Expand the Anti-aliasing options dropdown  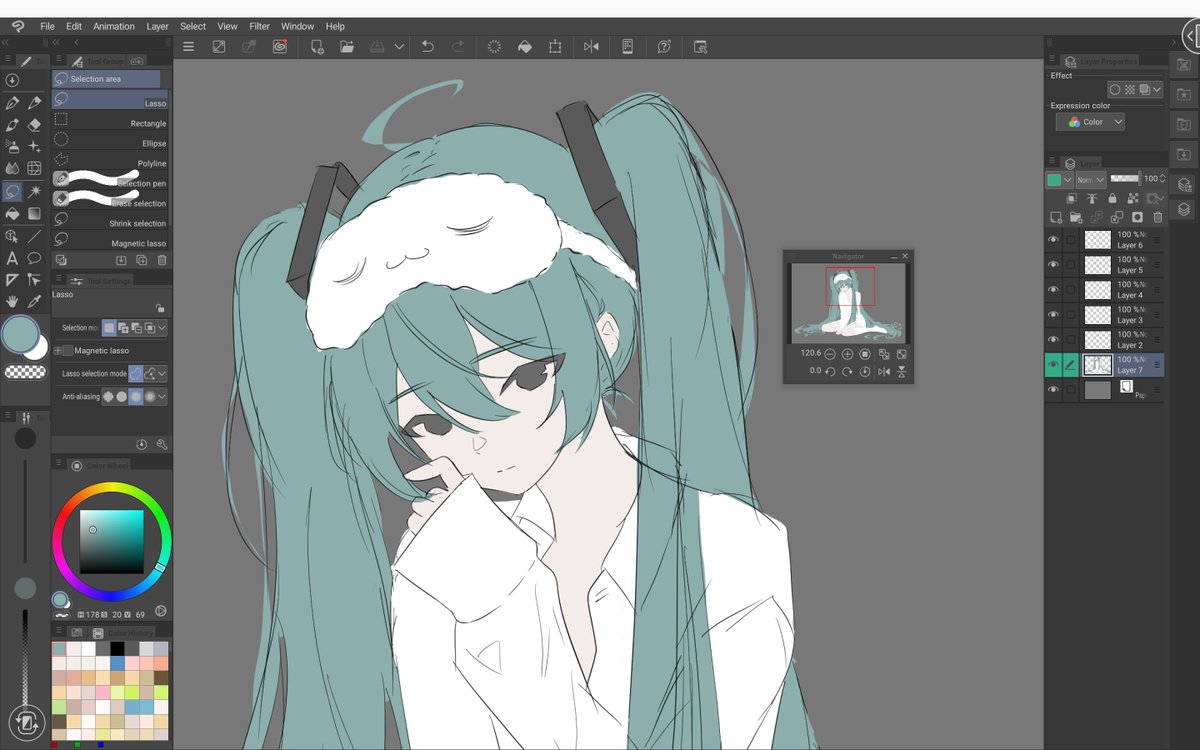pos(161,397)
